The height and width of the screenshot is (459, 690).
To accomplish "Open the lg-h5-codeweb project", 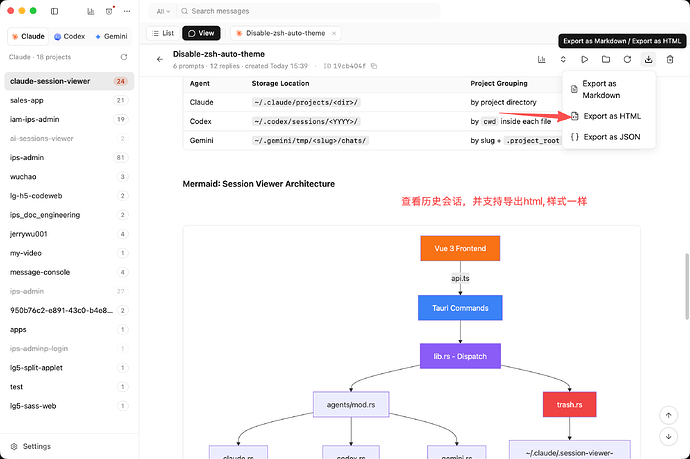I will [69, 196].
